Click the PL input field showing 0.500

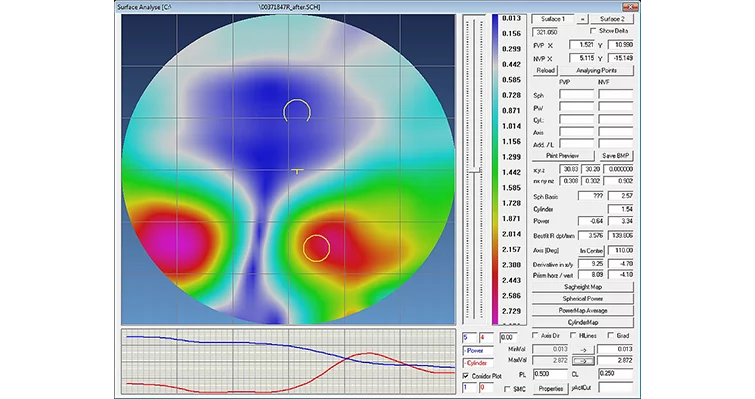(550, 374)
